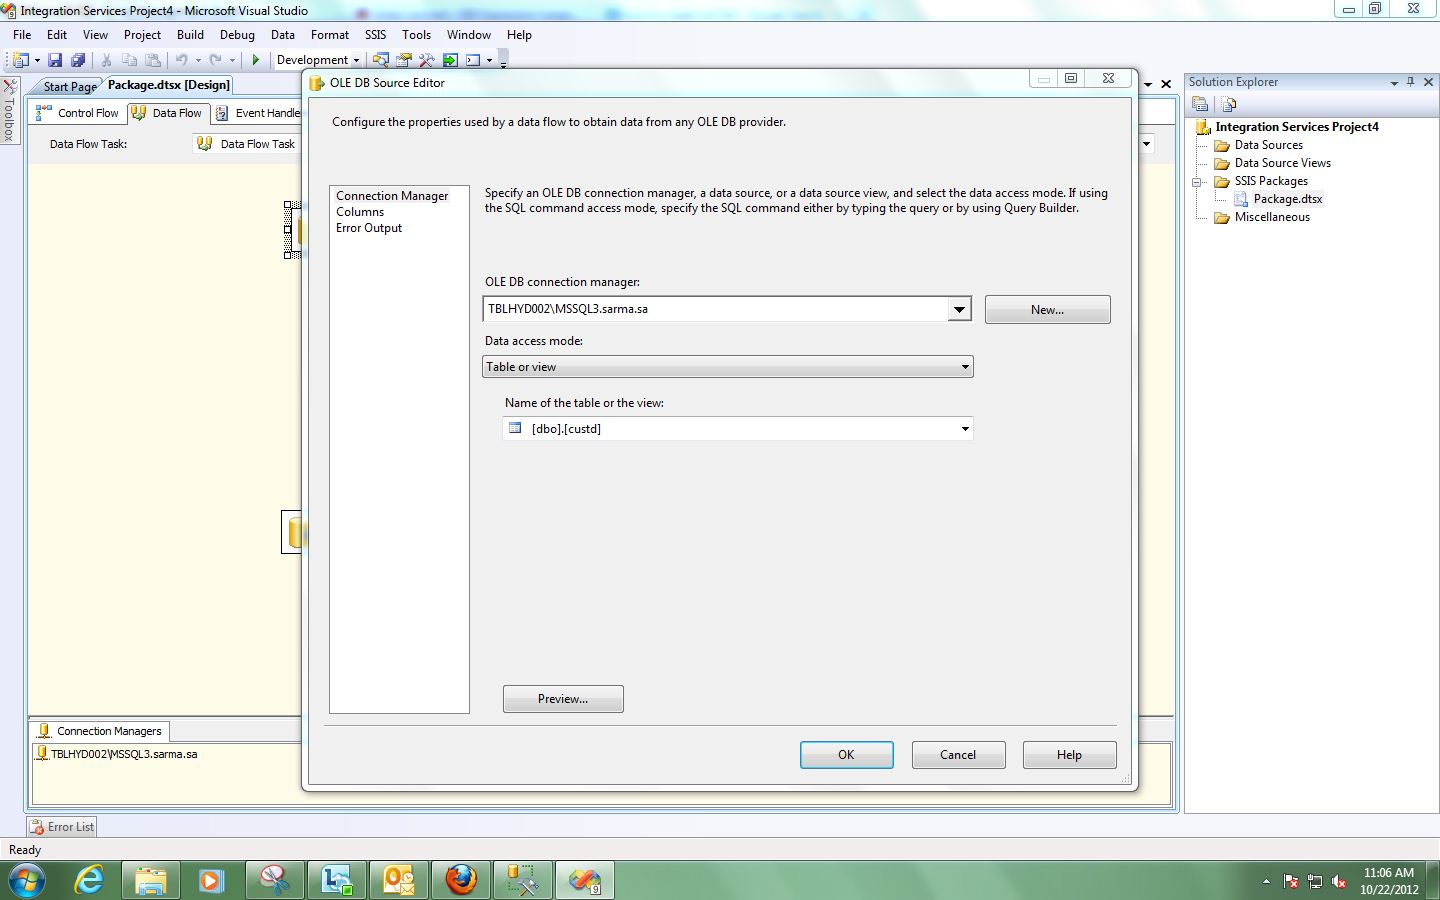Click the Save toolbar icon

pyautogui.click(x=55, y=60)
